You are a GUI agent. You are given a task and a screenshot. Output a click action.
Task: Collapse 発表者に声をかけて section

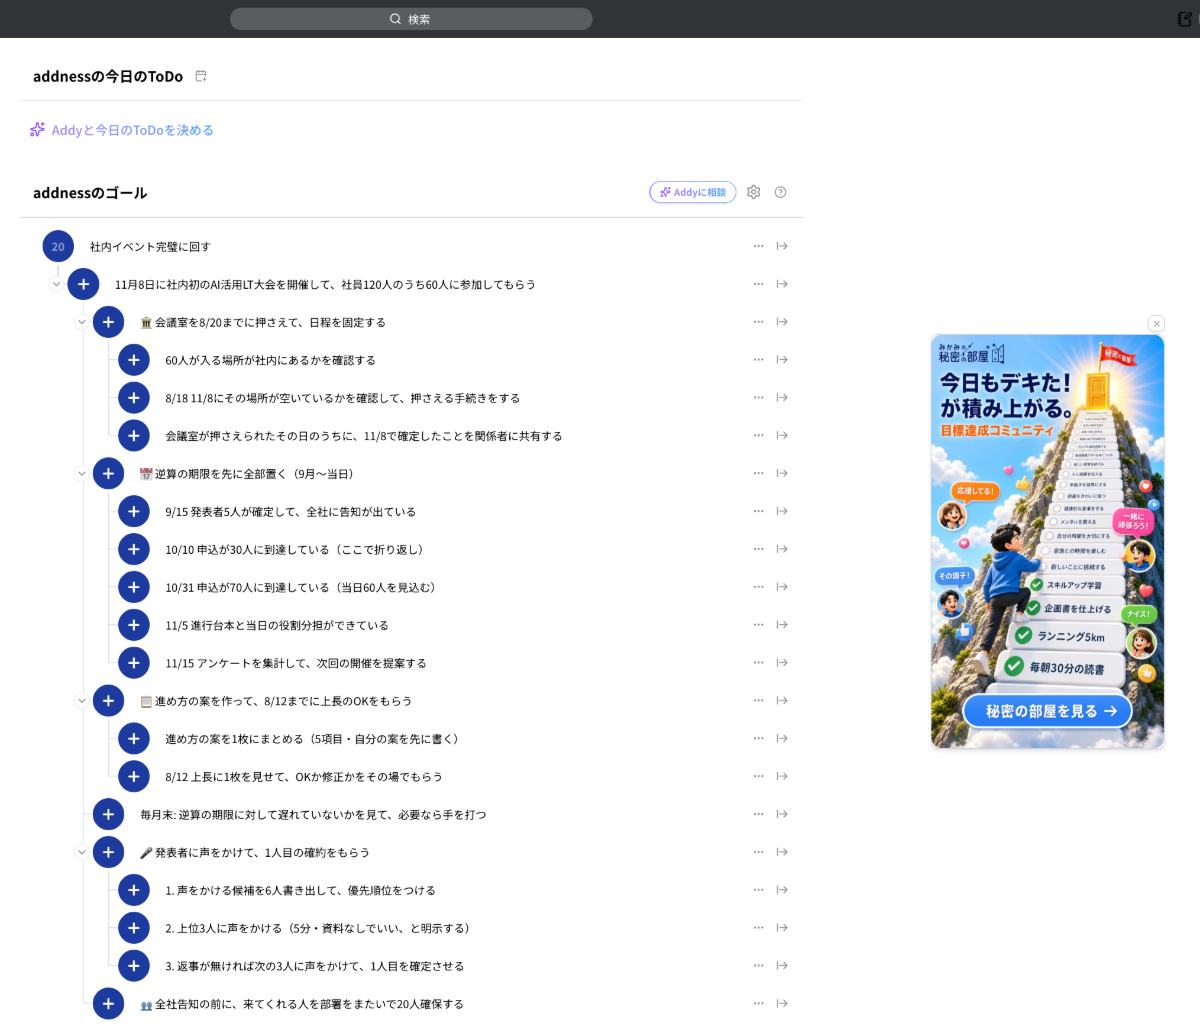(x=82, y=852)
